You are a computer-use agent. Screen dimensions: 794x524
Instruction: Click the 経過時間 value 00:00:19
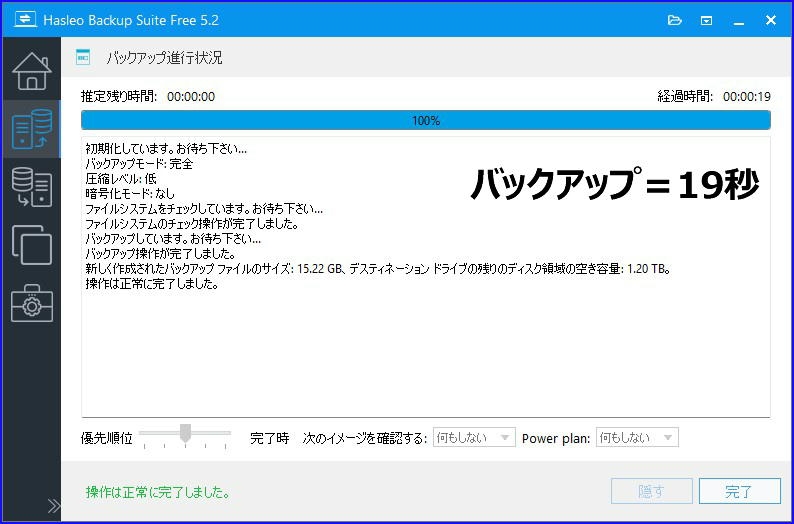coord(746,96)
